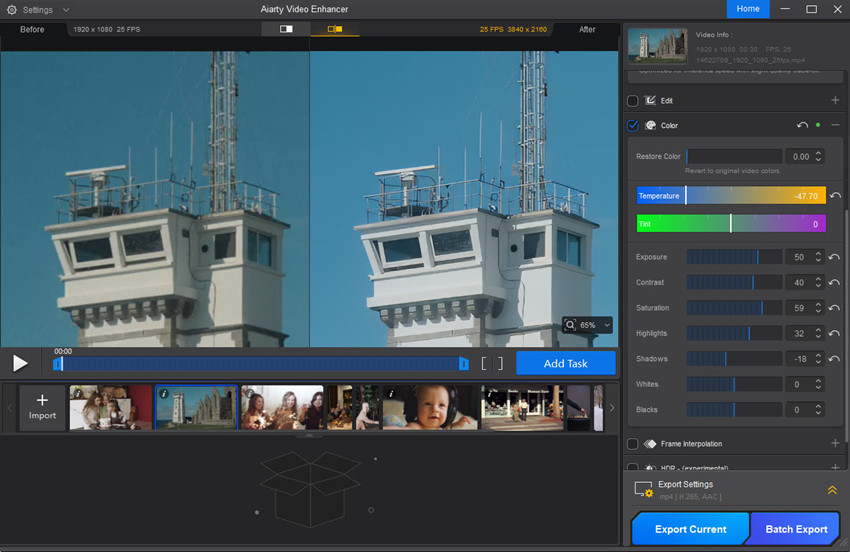Screen dimensions: 850x552
Task: Uncheck the Color checkbox
Action: 632,126
